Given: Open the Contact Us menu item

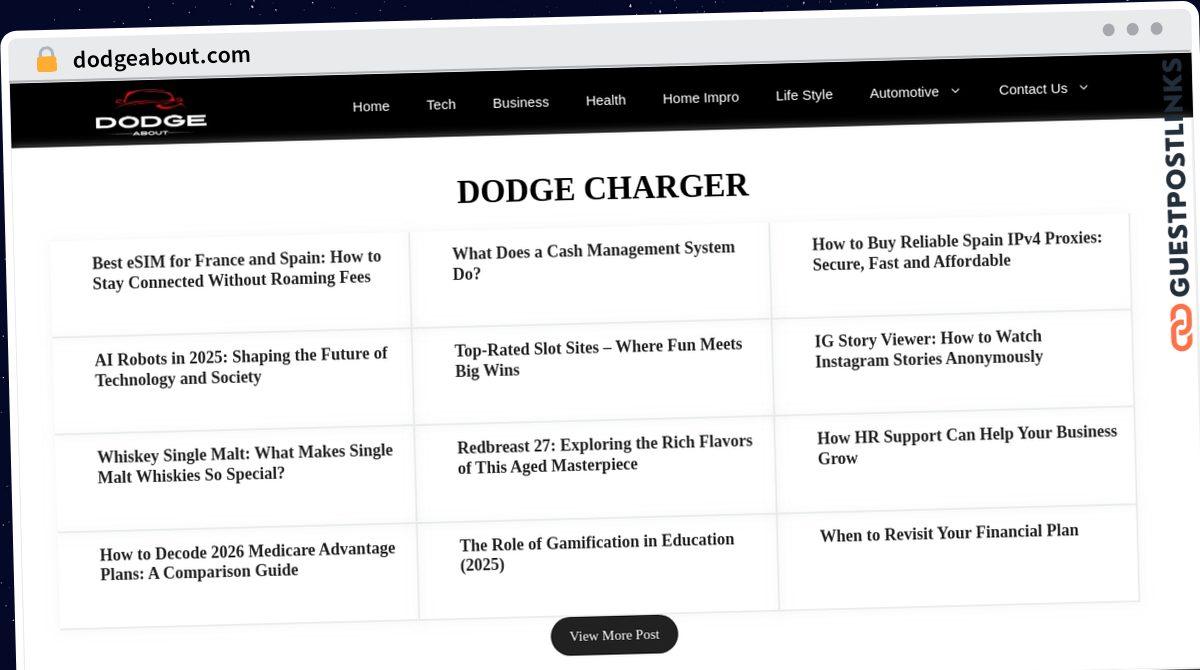Looking at the screenshot, I should tap(1033, 89).
